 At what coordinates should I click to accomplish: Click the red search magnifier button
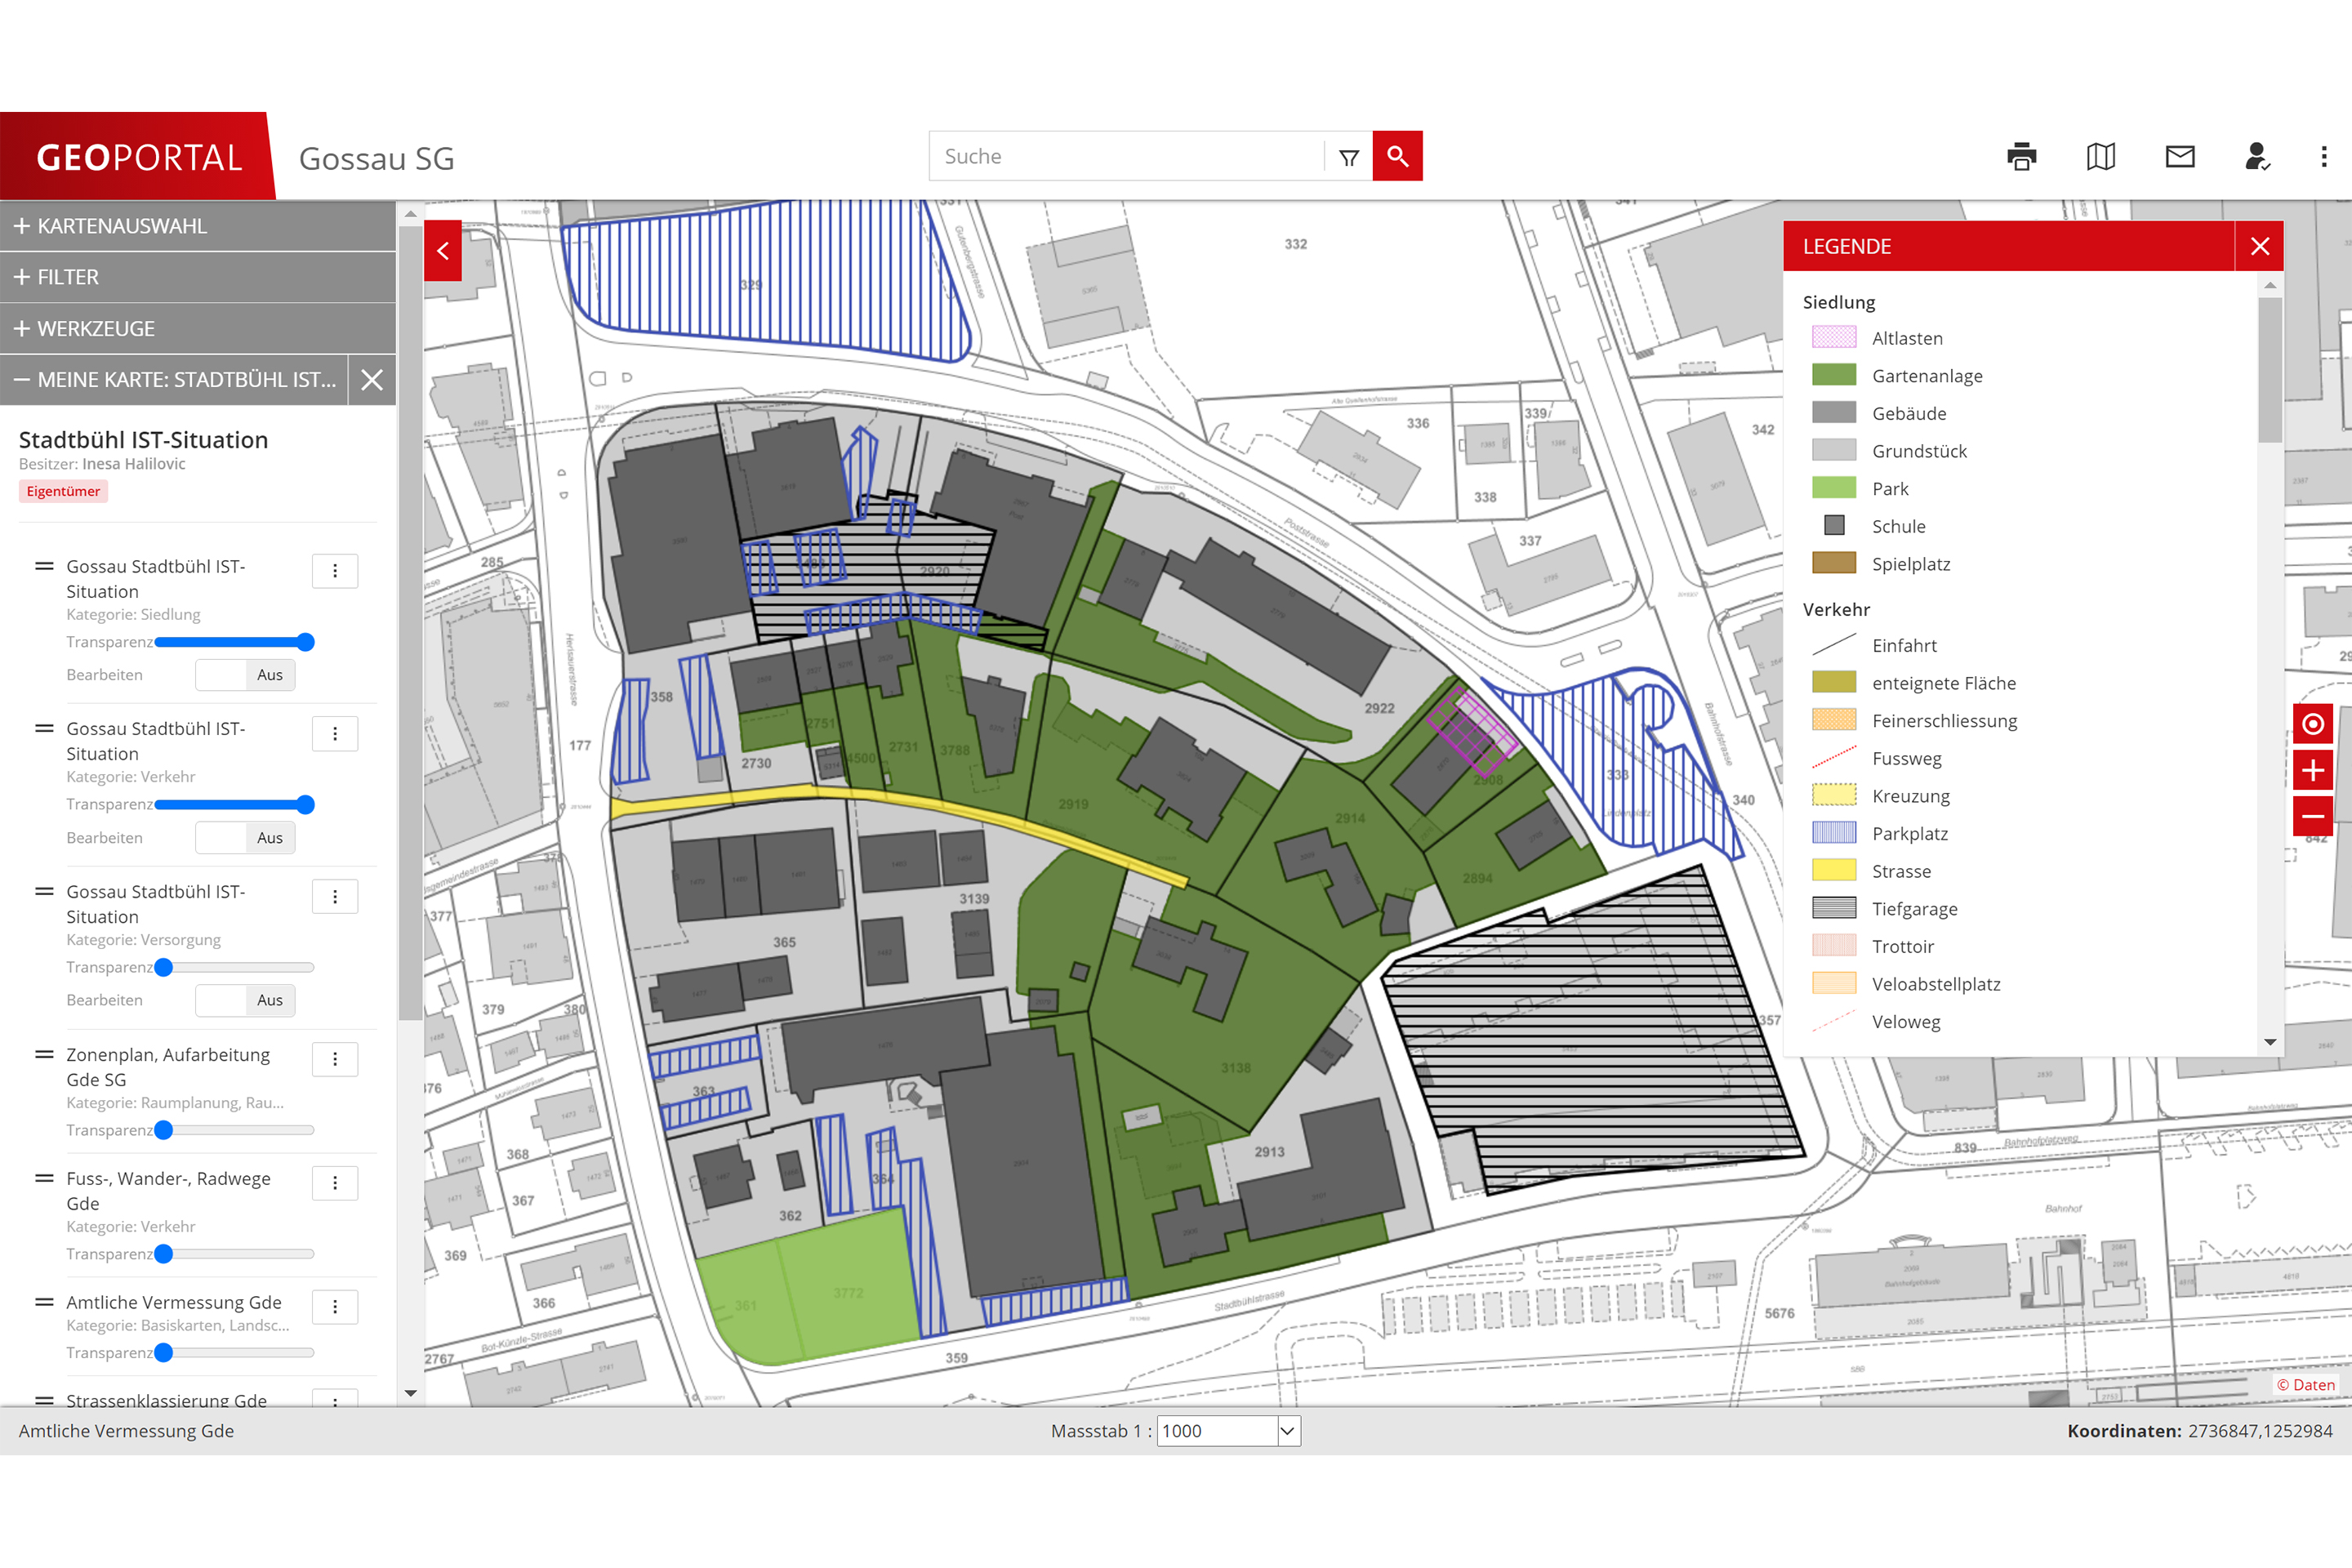coord(1397,156)
